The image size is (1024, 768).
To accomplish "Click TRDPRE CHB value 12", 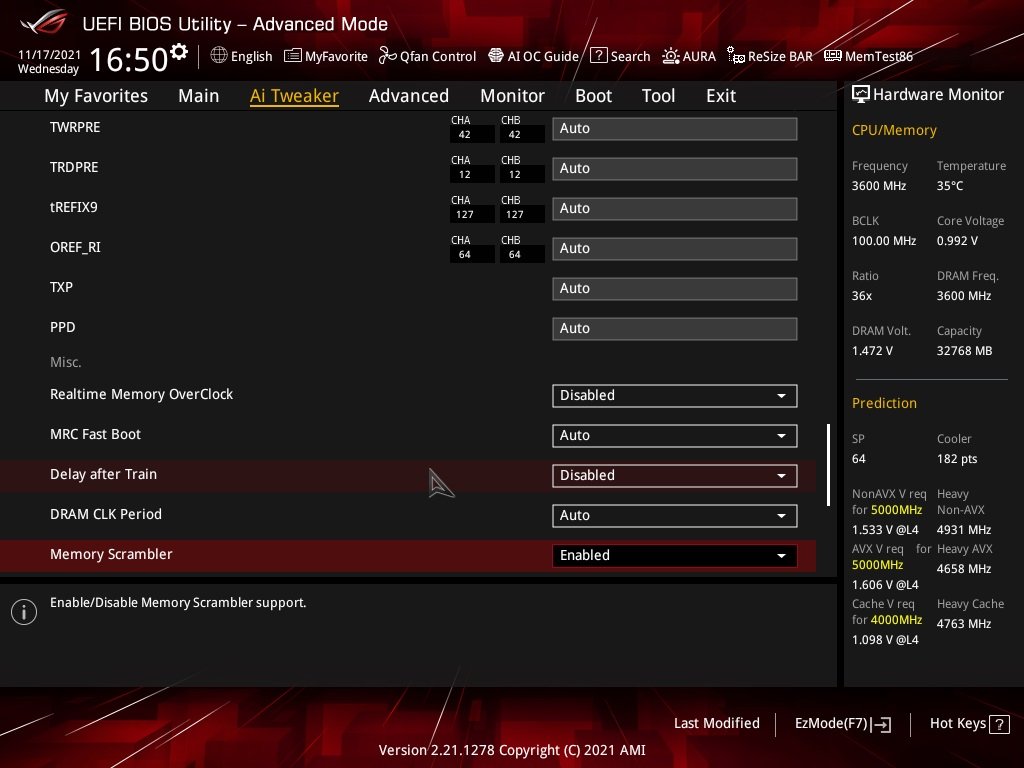I will click(x=515, y=174).
